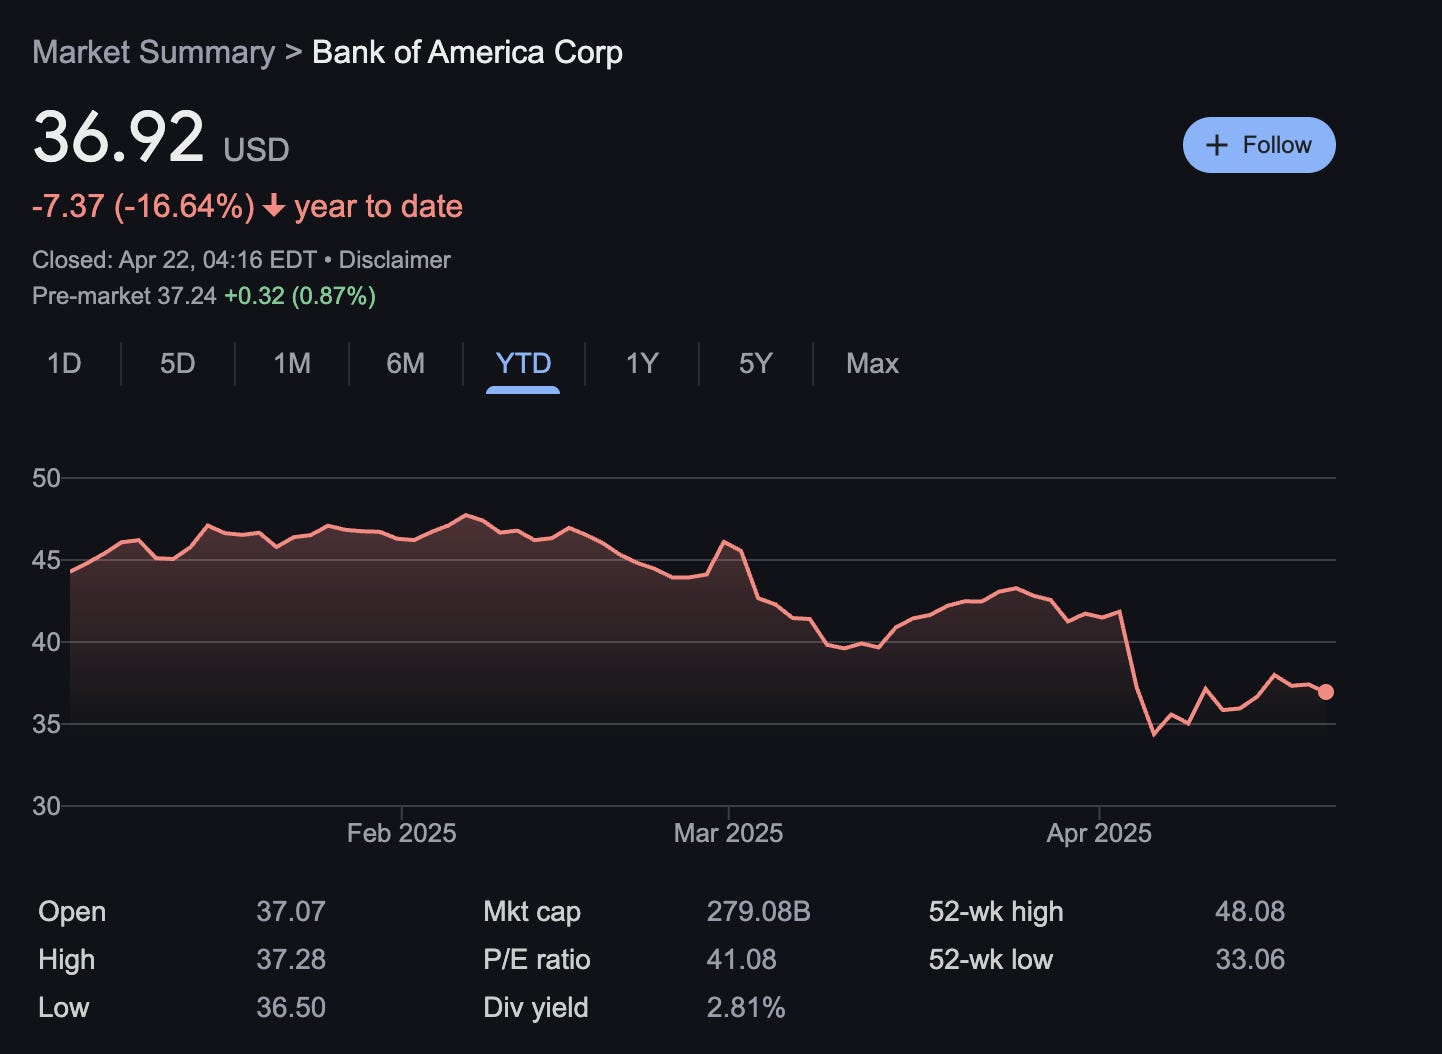Click the latest price dot on chart
Viewport: 1442px width, 1054px height.
click(1325, 691)
